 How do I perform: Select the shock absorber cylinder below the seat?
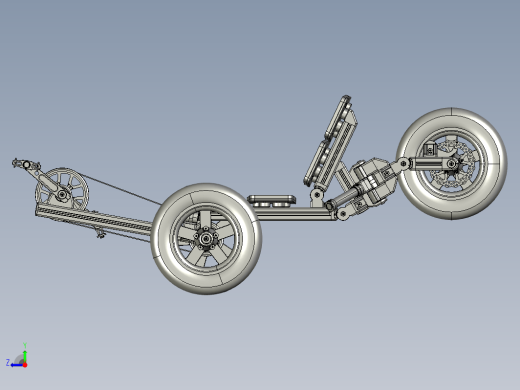347,196
